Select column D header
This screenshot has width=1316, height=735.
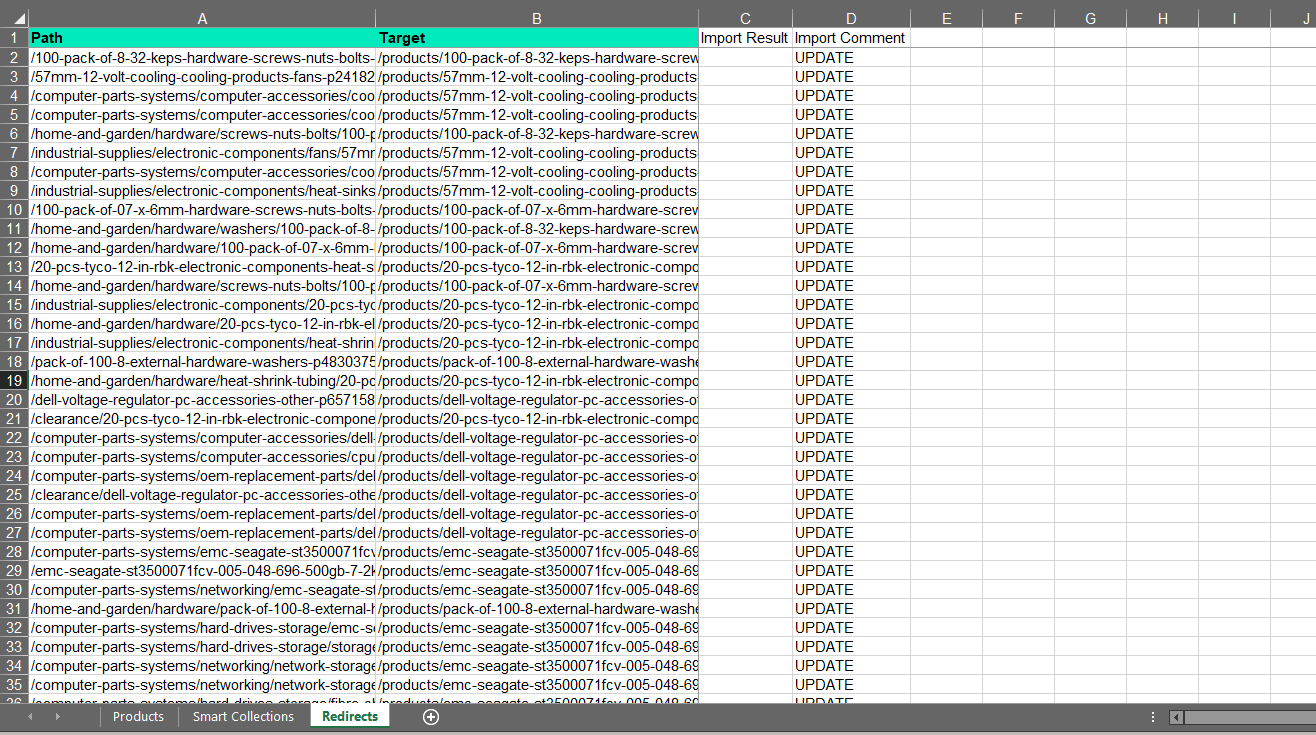point(851,18)
